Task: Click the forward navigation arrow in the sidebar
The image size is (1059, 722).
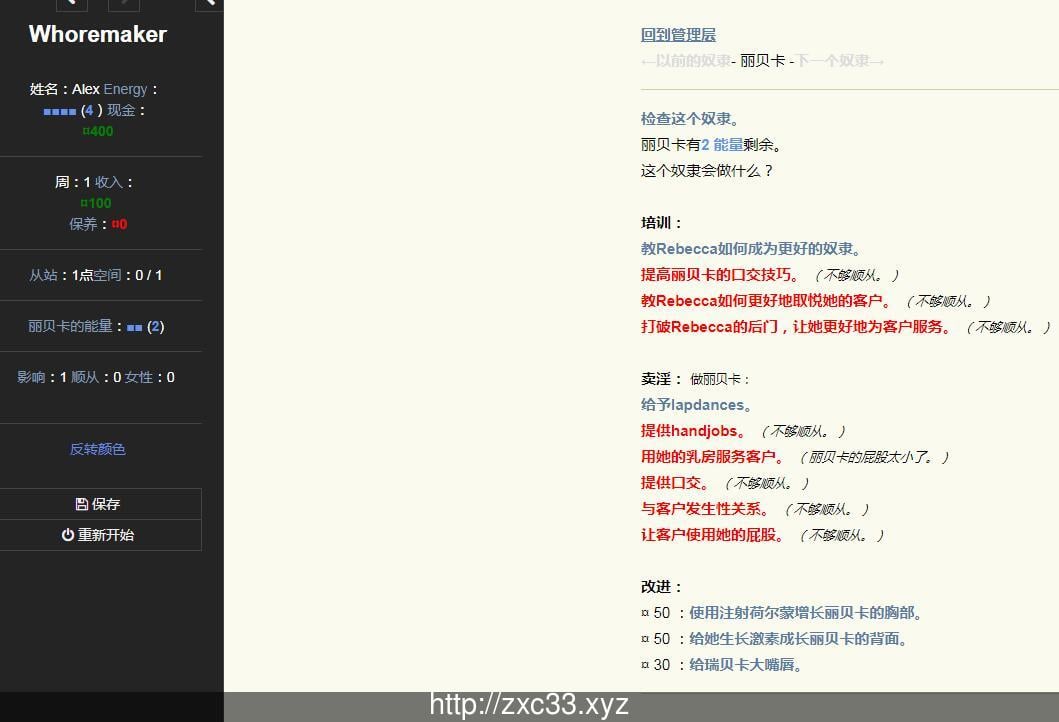Action: click(x=123, y=4)
